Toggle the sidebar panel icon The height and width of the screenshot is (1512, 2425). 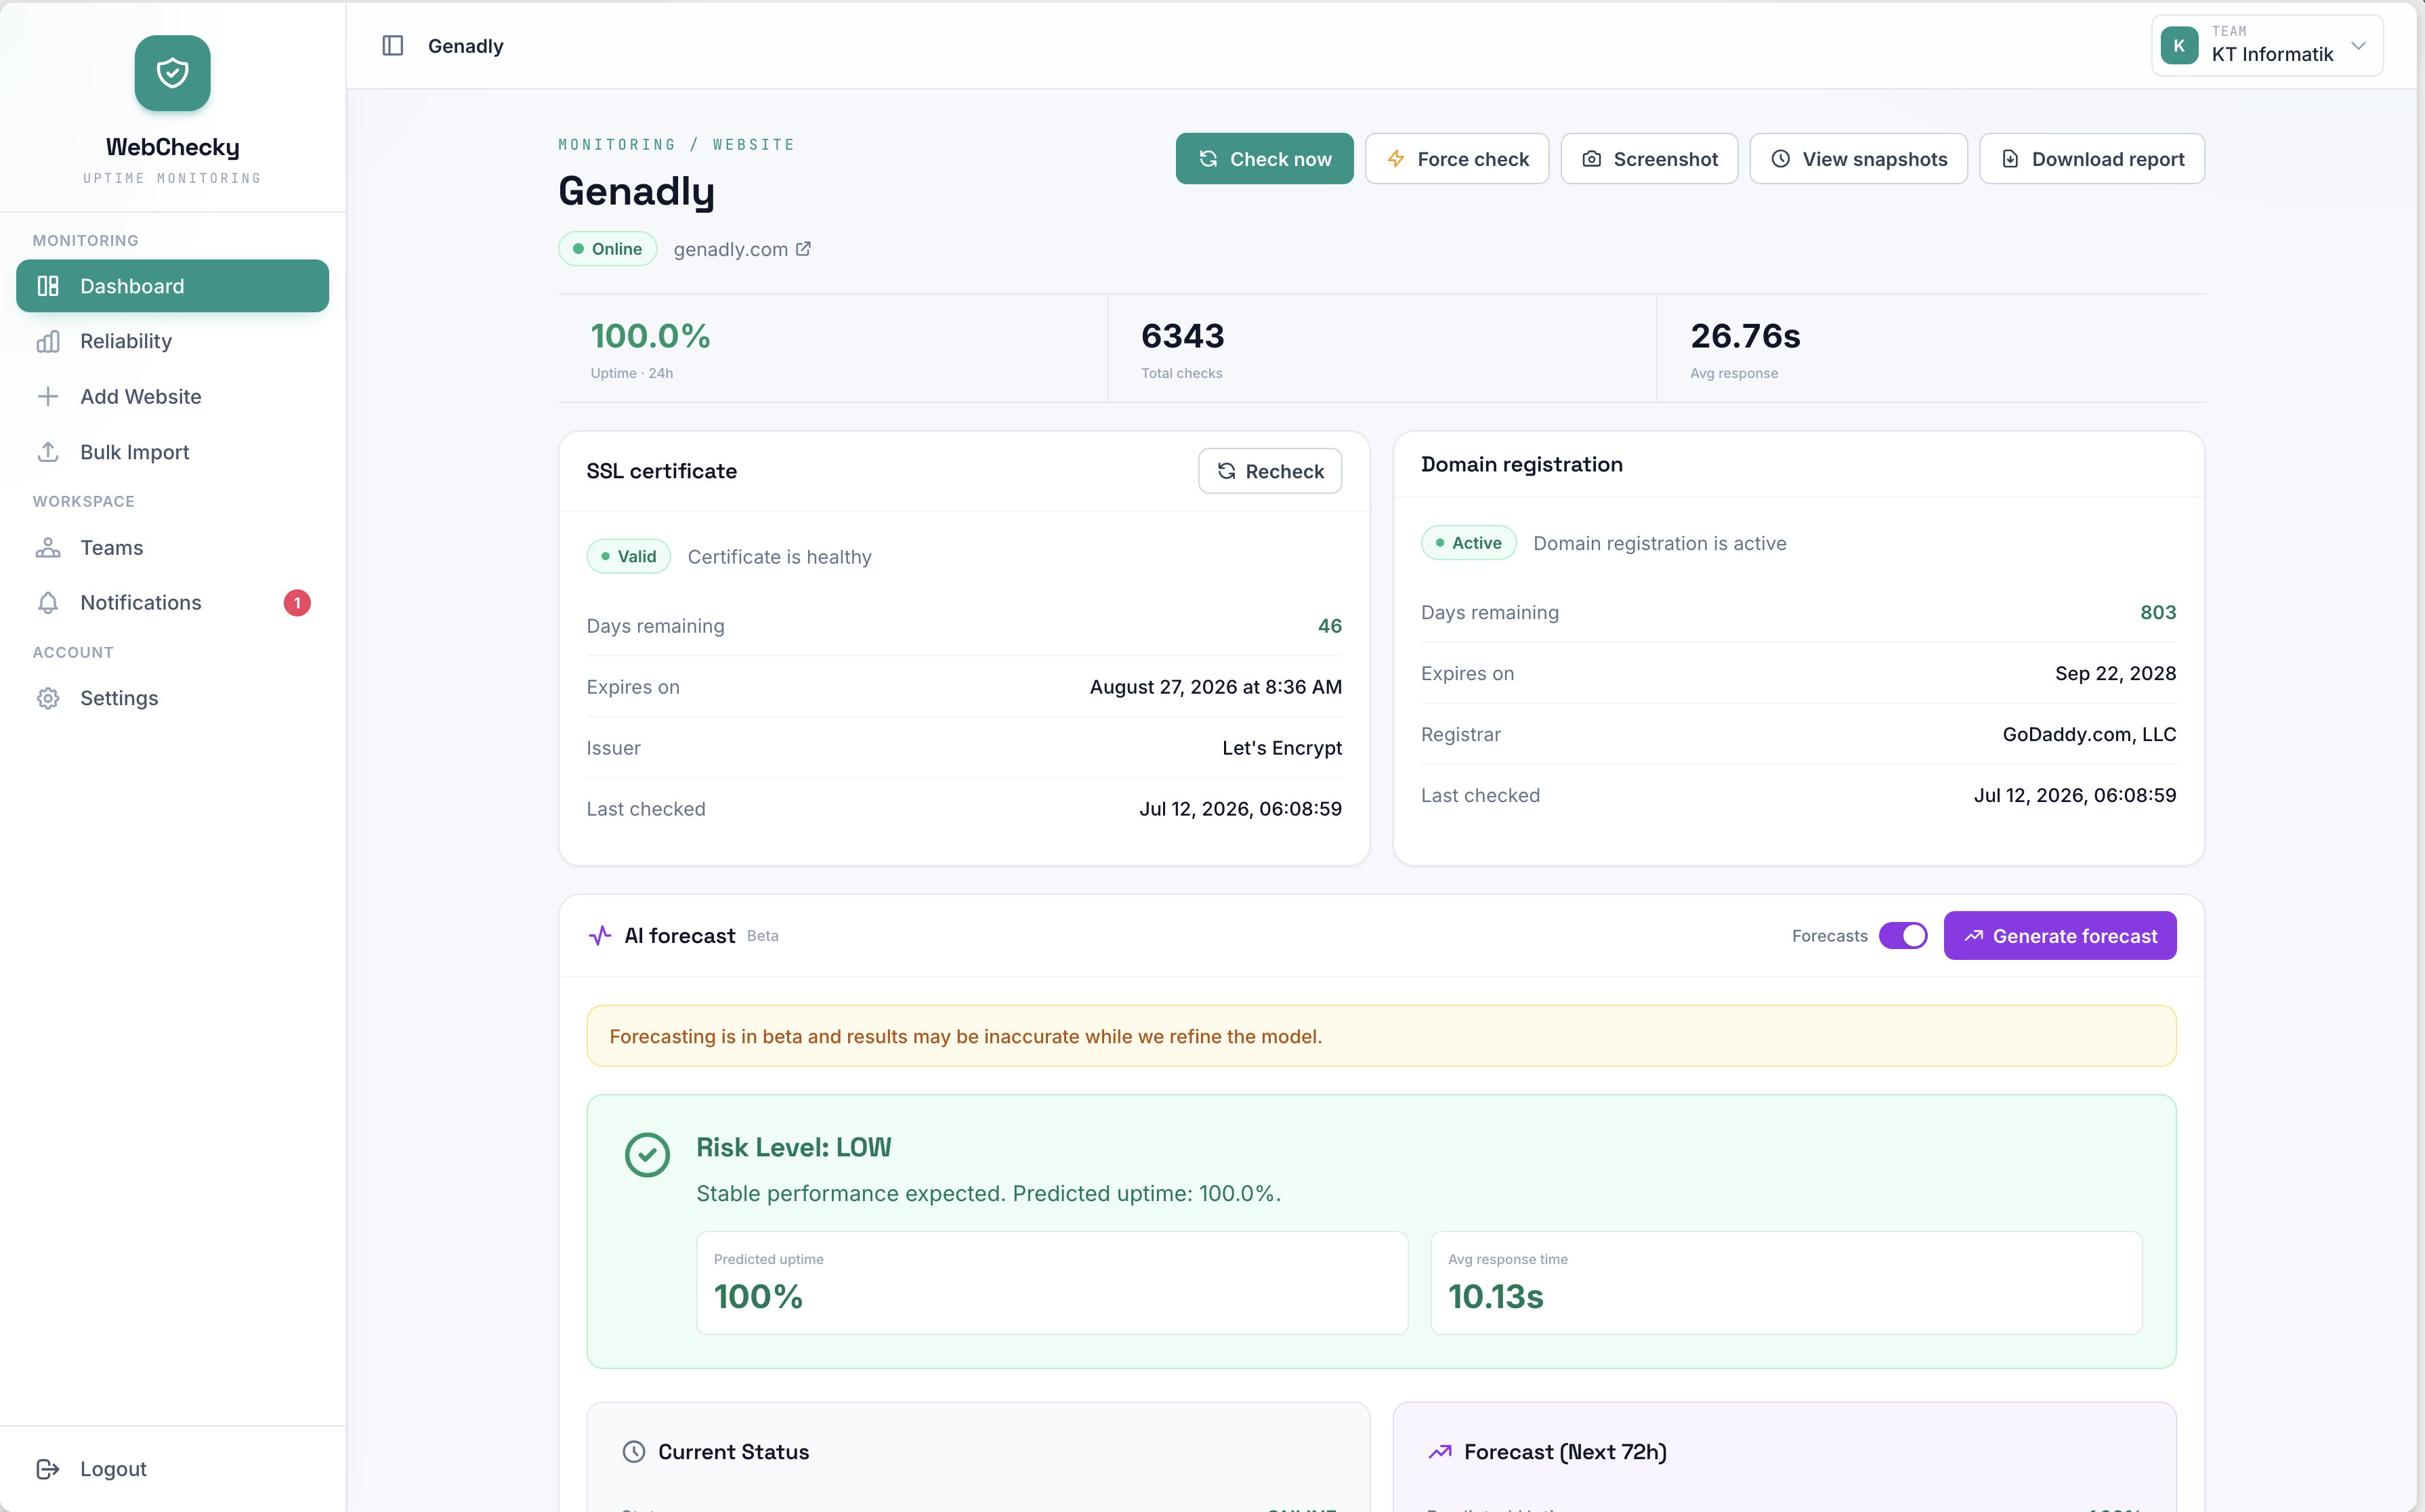tap(392, 46)
